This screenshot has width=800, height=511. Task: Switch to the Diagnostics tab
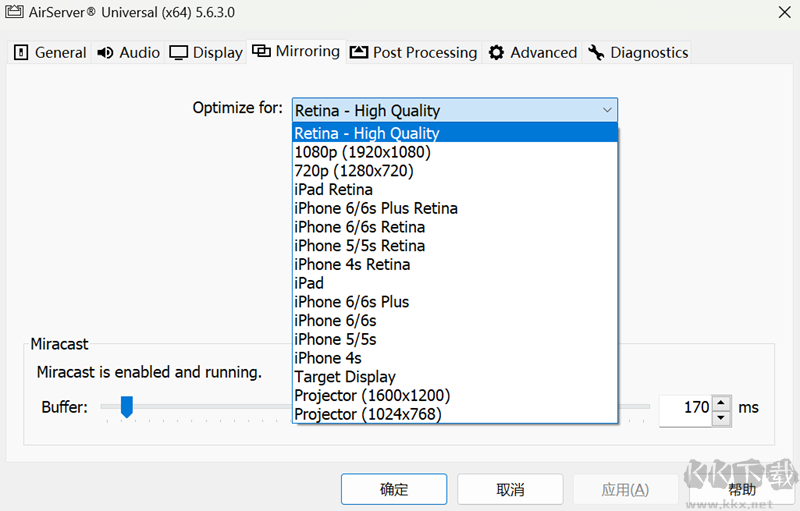pos(638,53)
